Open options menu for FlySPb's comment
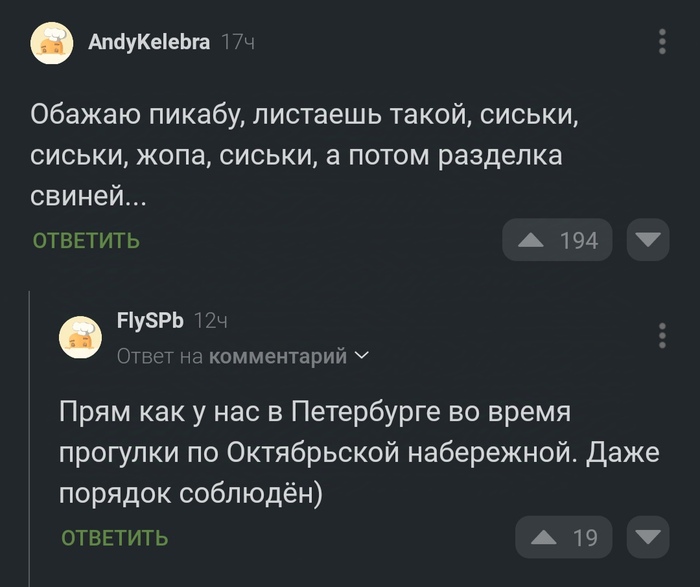The image size is (700, 587). pos(662,336)
